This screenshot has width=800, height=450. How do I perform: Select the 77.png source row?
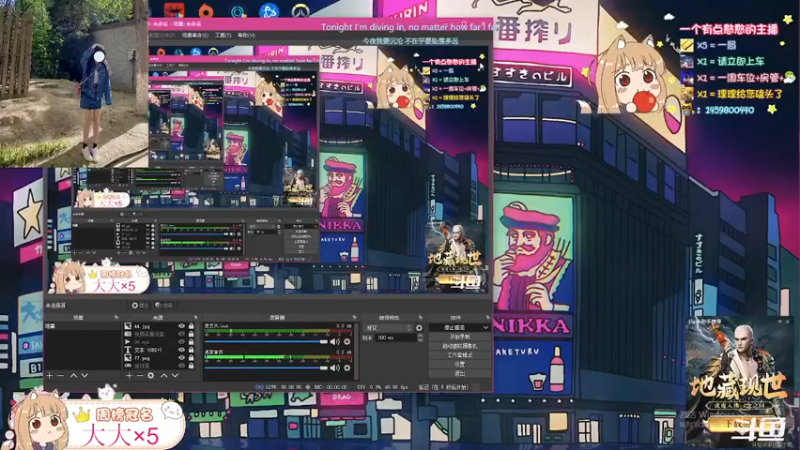[x=160, y=358]
